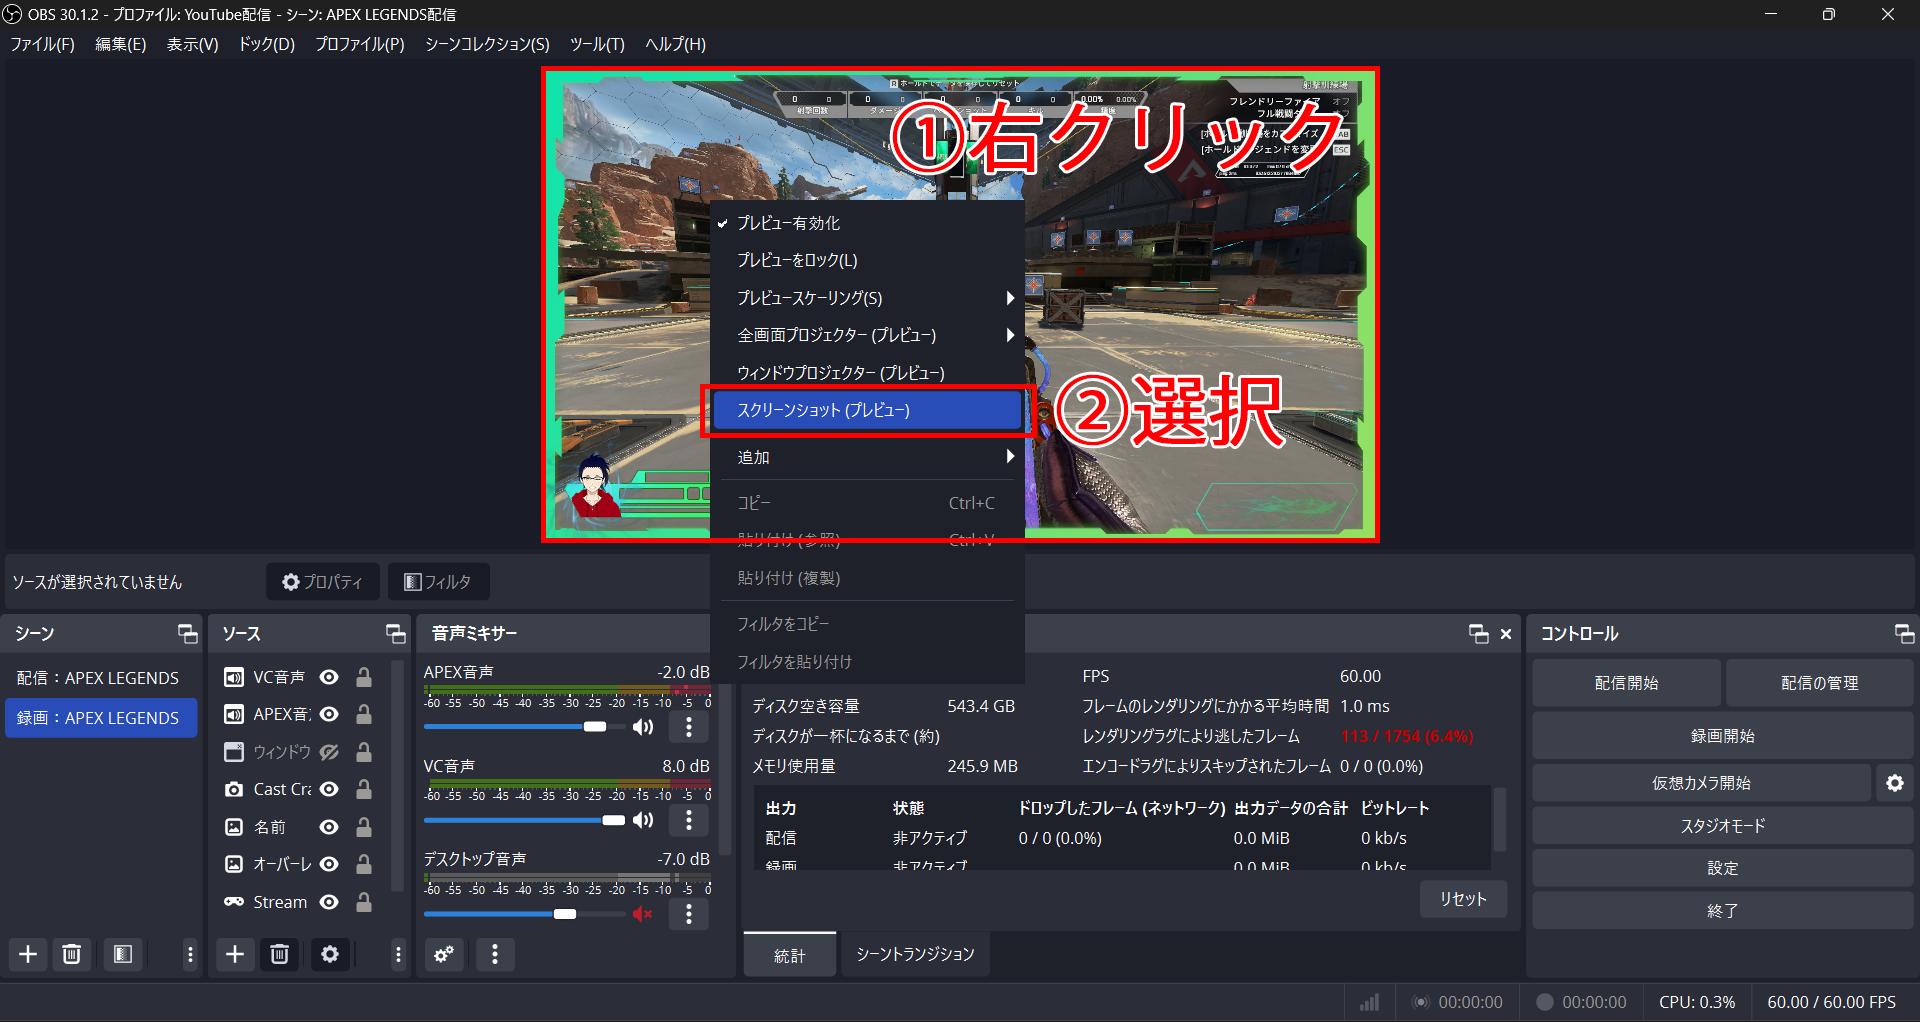1920x1022 pixels.
Task: Show the hidden ウィンドウ source
Action: click(329, 752)
